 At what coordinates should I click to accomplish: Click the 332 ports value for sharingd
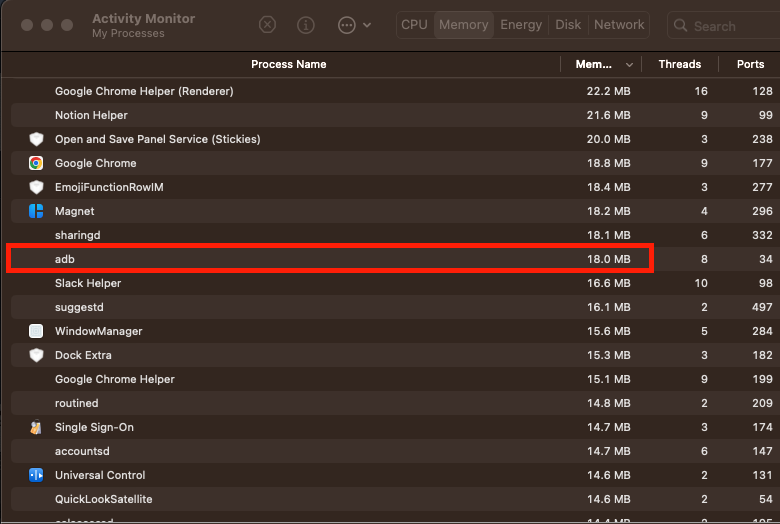[762, 235]
